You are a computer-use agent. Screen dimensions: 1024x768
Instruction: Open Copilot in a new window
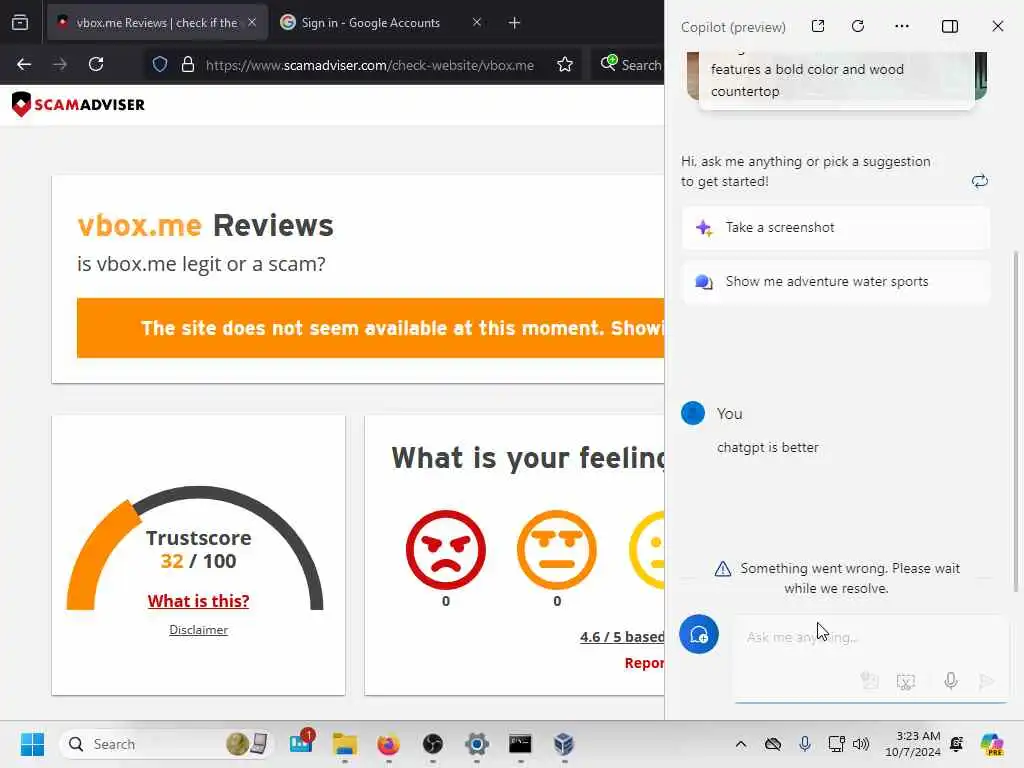[x=818, y=26]
